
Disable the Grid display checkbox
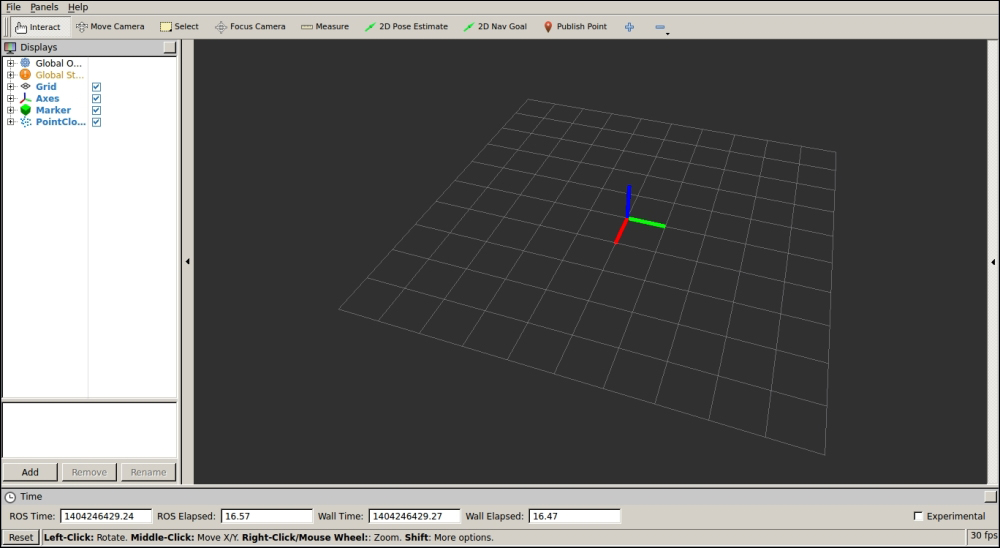96,87
